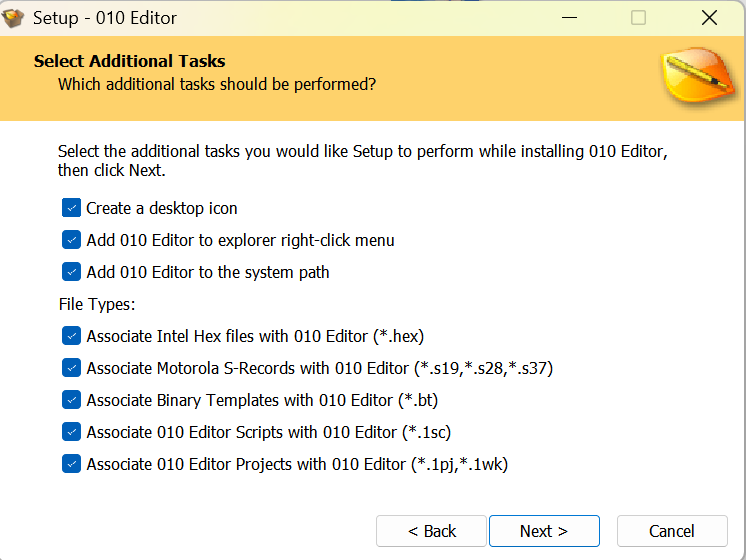746x560 pixels.
Task: Uncheck Associate Binary Templates (*.bt)
Action: click(x=71, y=400)
